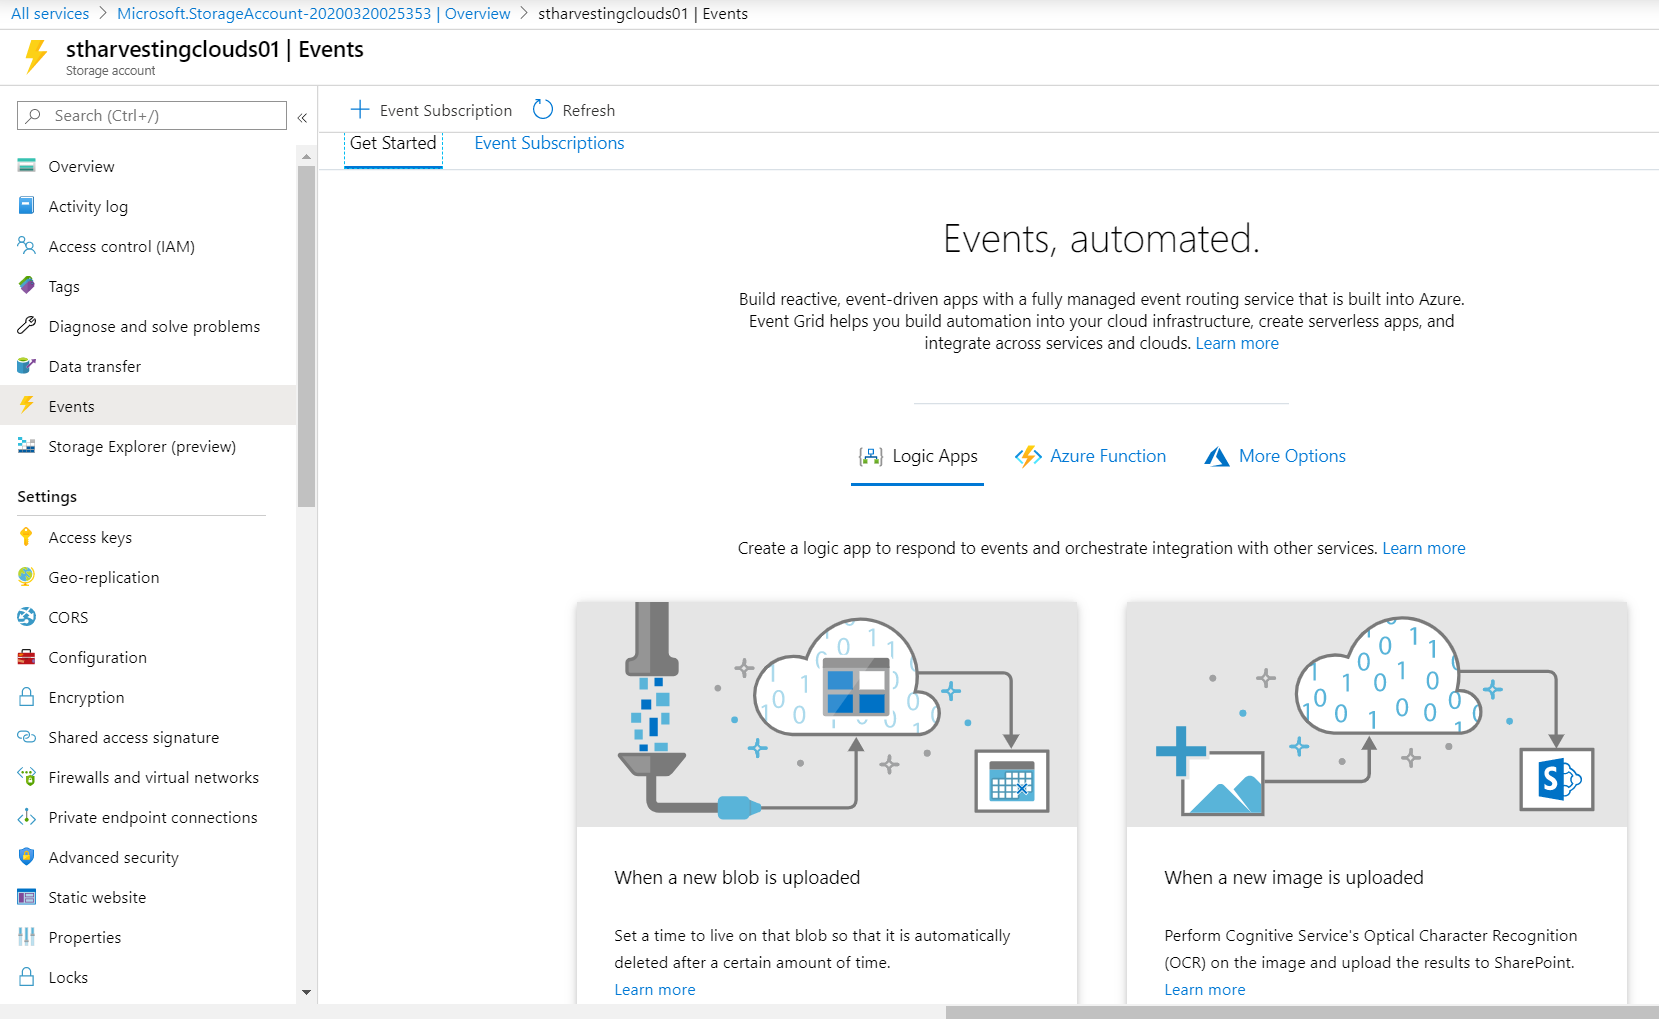Click the Search (Ctrl+/) input field
This screenshot has height=1019, width=1659.
pos(152,115)
